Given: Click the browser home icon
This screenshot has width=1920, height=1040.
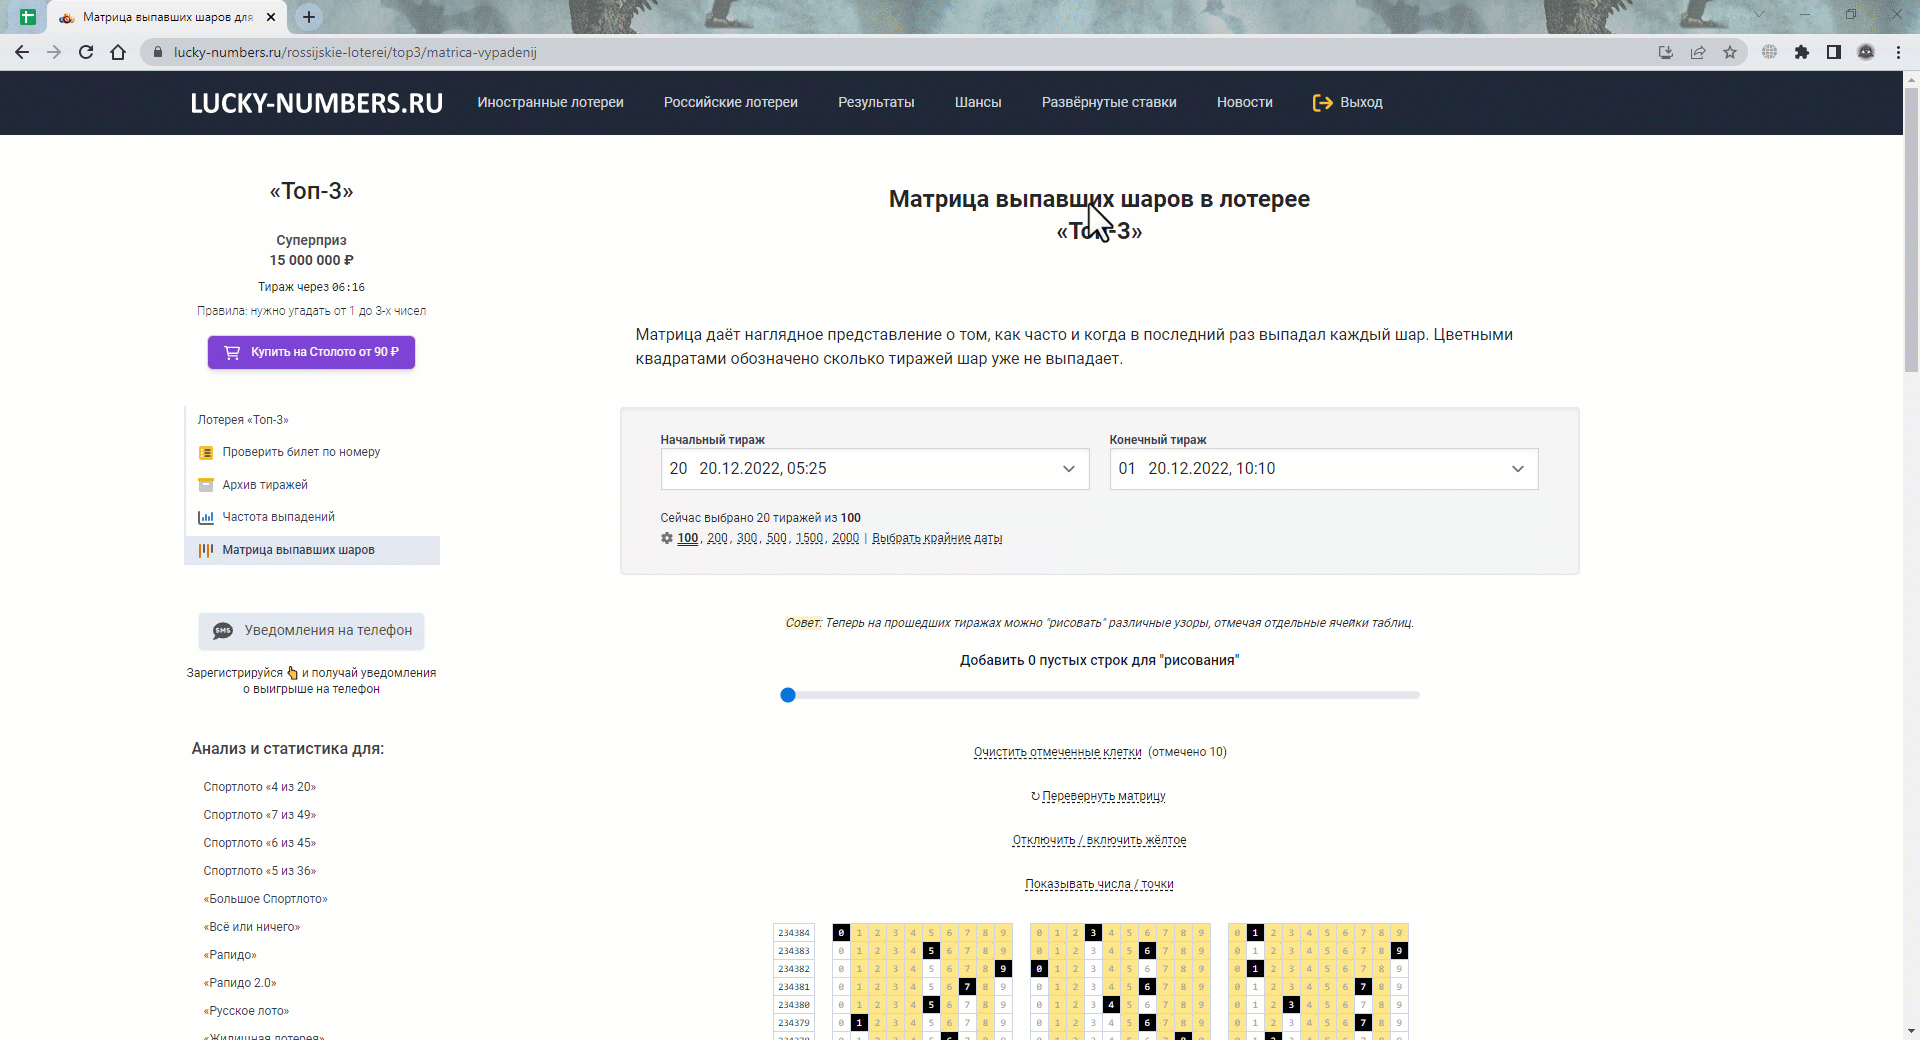Looking at the screenshot, I should (x=118, y=52).
